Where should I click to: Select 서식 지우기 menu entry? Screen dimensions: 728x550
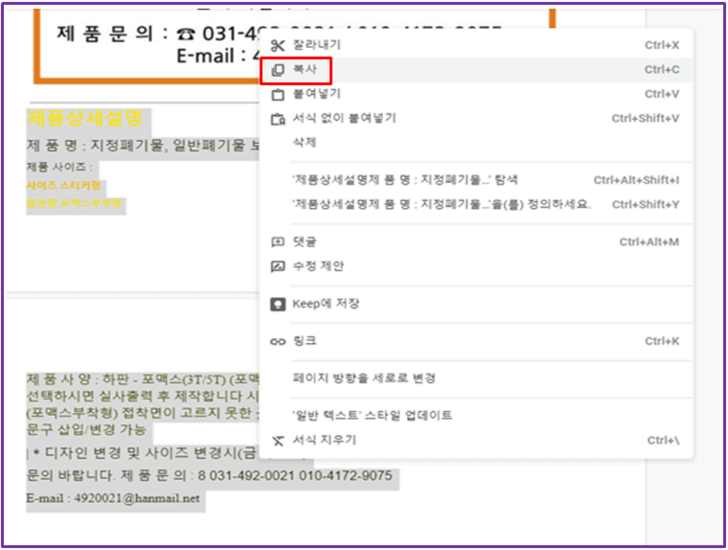[x=477, y=440]
